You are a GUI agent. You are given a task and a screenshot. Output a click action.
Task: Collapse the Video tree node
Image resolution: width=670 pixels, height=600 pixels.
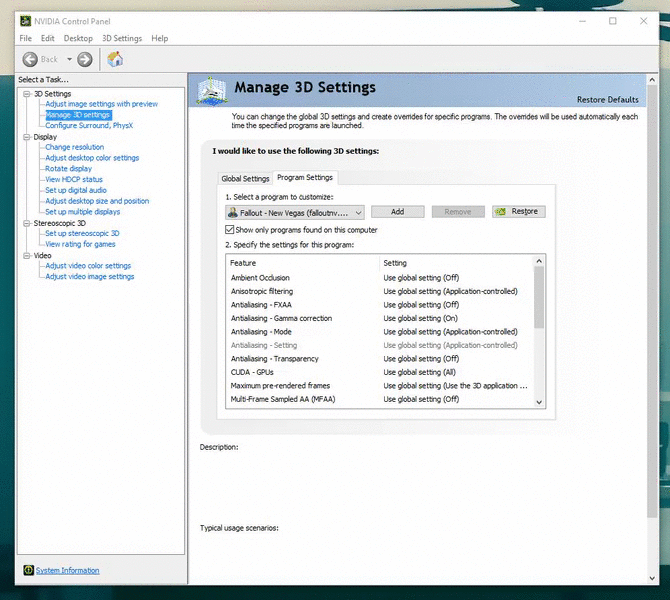pos(27,256)
